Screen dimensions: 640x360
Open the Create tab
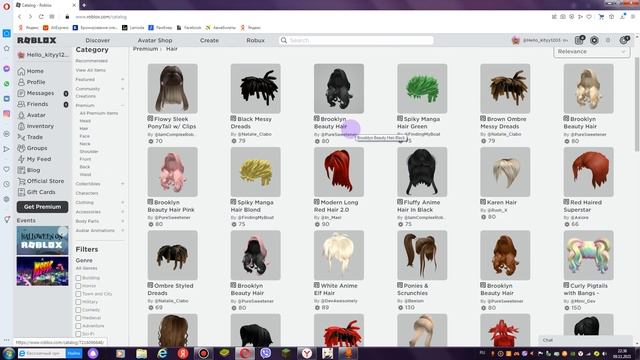[209, 40]
